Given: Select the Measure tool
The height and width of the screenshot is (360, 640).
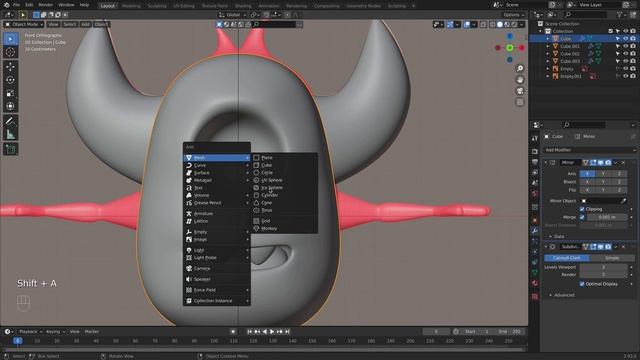Looking at the screenshot, I should (x=10, y=135).
